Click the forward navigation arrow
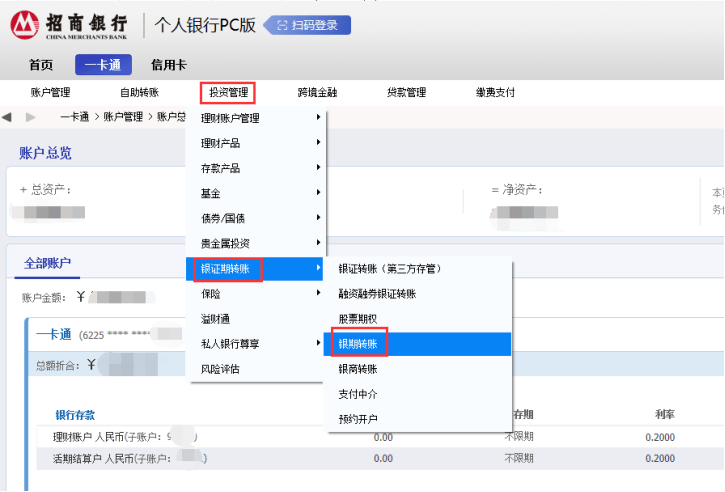 [31, 117]
